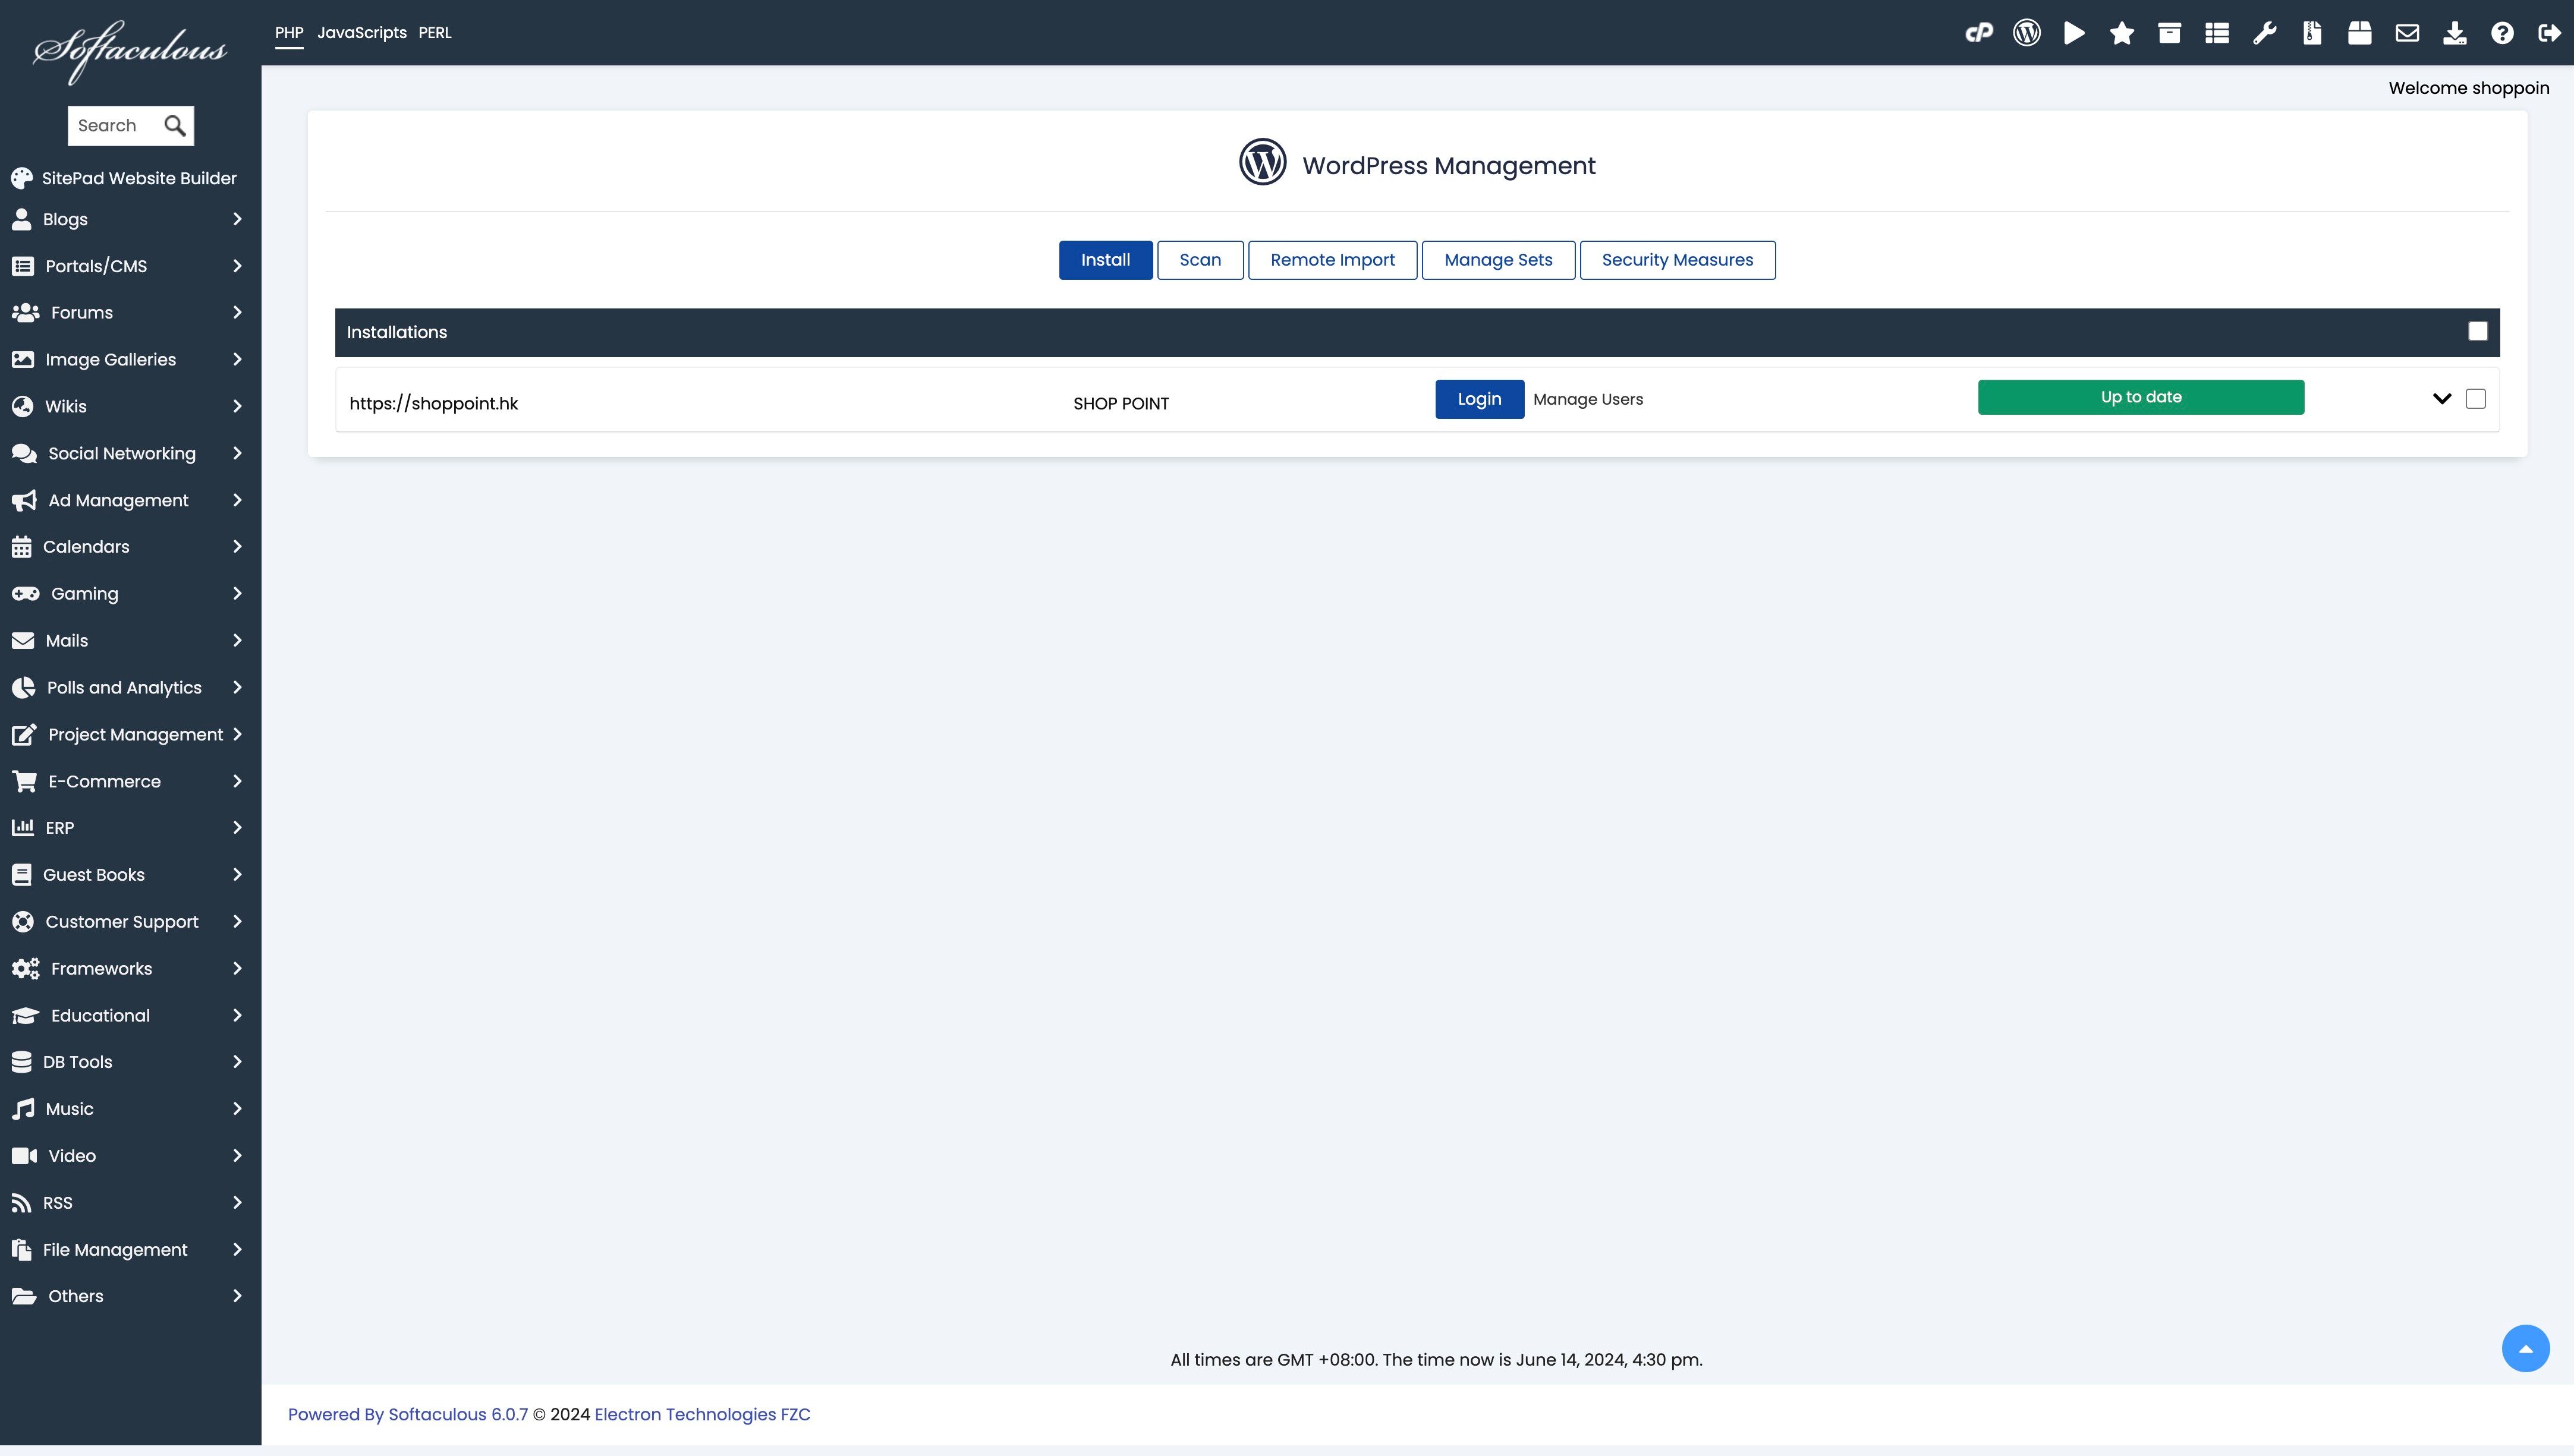This screenshot has width=2574, height=1456.
Task: Open the list icon in top bar
Action: click(2217, 33)
